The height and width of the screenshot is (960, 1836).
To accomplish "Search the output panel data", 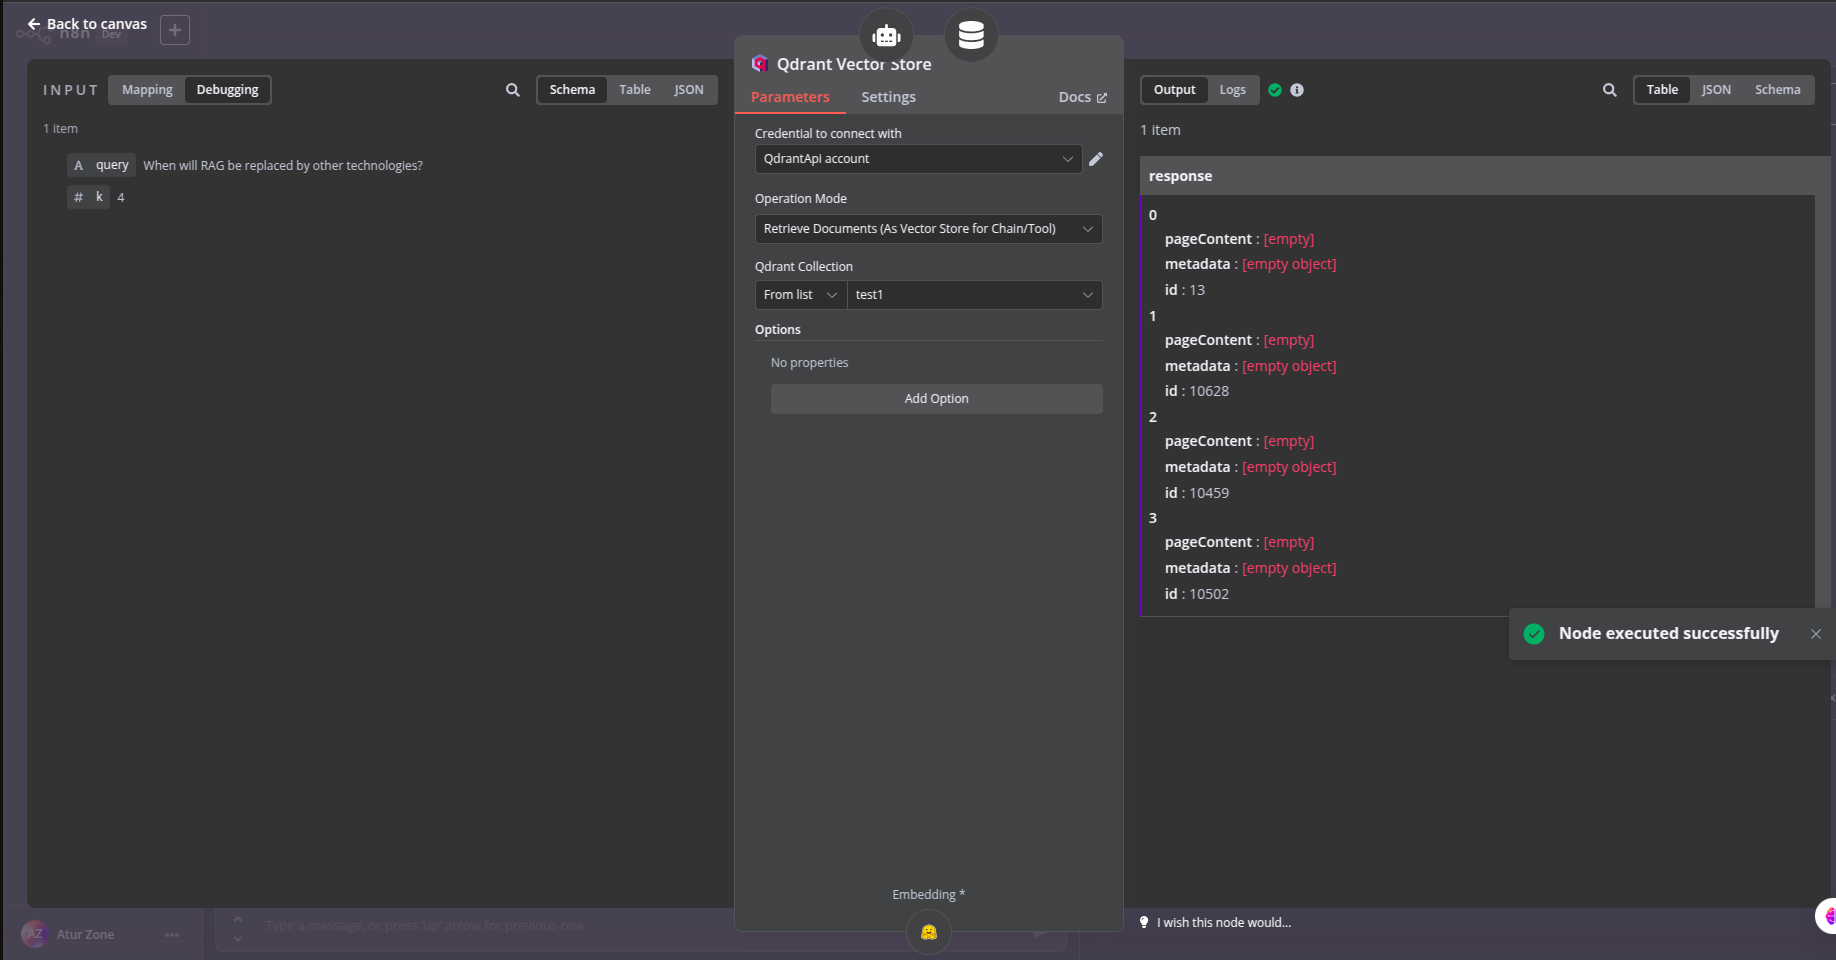I will point(1609,90).
